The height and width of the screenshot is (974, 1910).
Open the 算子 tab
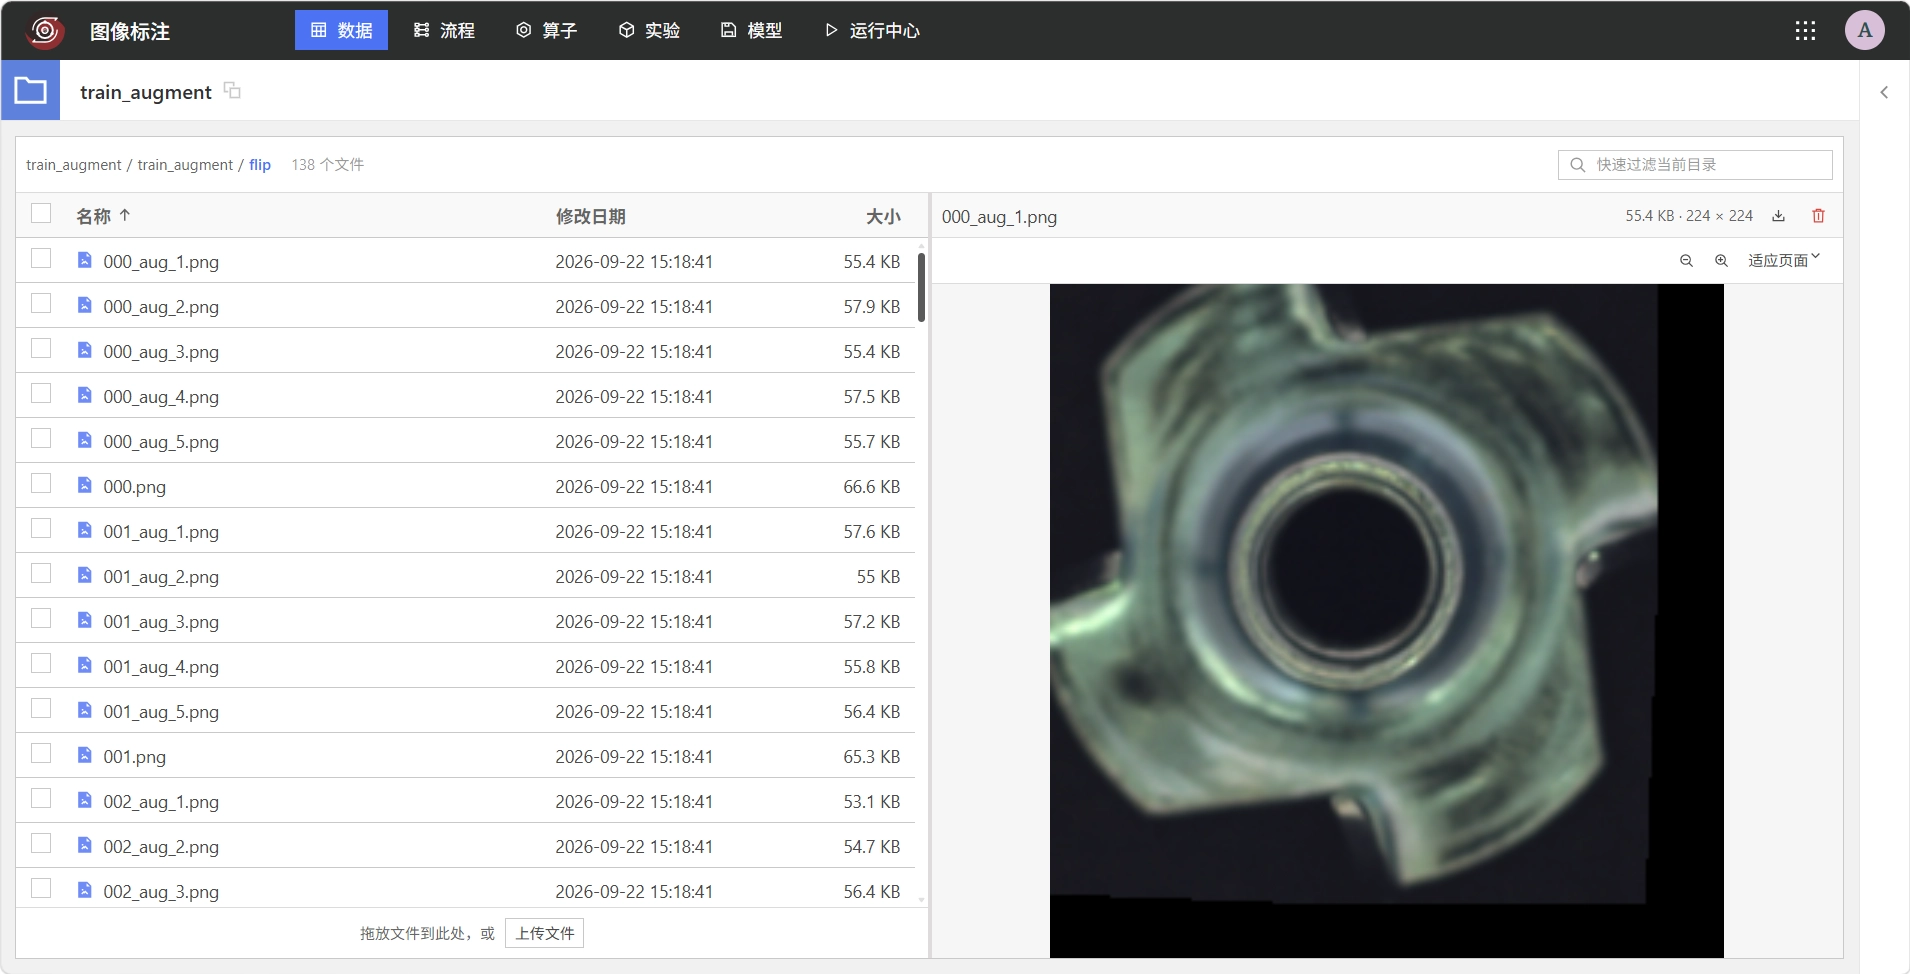tap(546, 30)
